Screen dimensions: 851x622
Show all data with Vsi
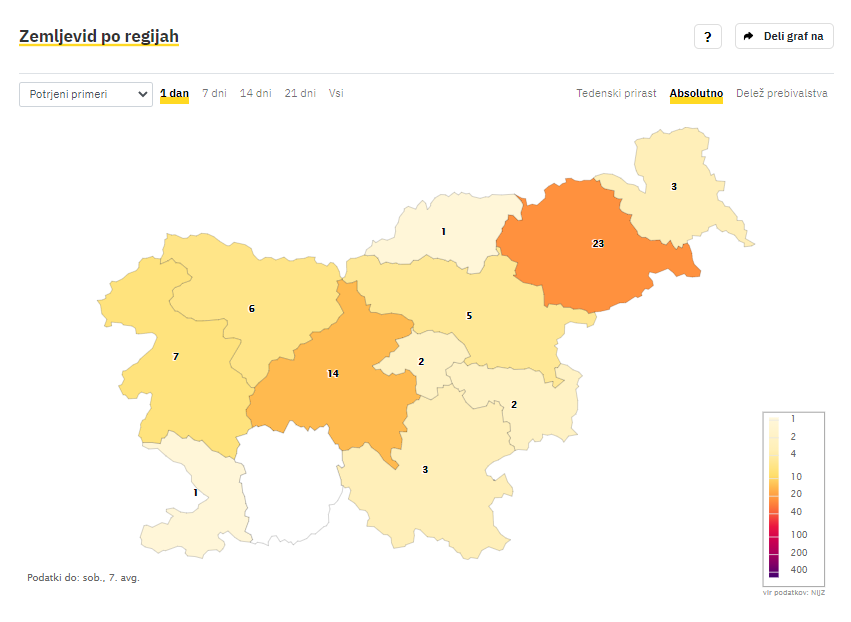336,93
